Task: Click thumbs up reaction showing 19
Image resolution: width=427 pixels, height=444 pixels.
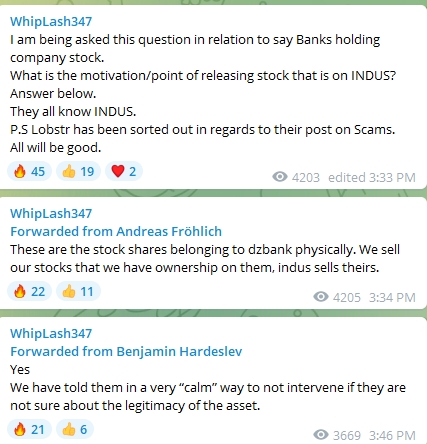Action: point(78,172)
